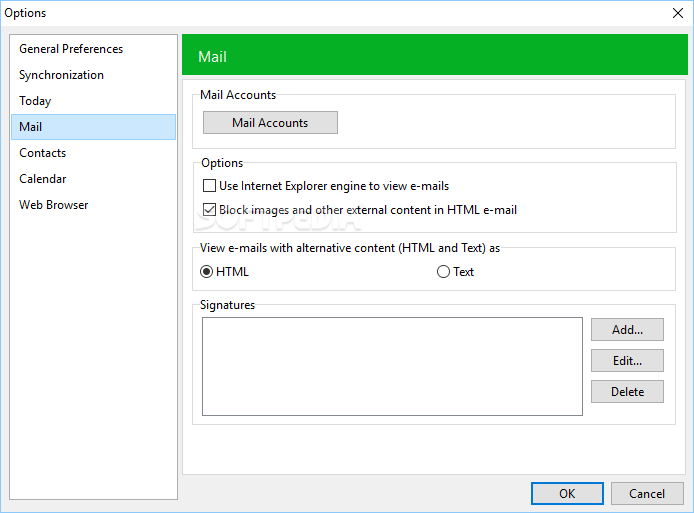Click Edit... signature button
The width and height of the screenshot is (694, 513).
(627, 361)
